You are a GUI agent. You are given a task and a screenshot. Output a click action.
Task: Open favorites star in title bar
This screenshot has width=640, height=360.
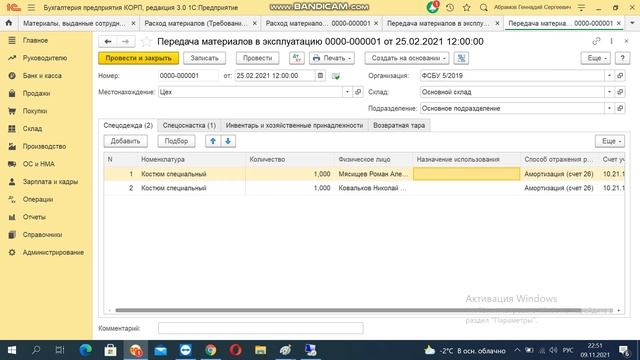point(467,7)
